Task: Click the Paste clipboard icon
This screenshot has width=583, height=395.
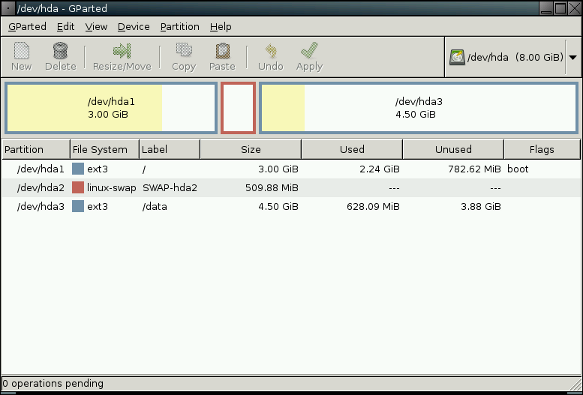Action: click(222, 51)
